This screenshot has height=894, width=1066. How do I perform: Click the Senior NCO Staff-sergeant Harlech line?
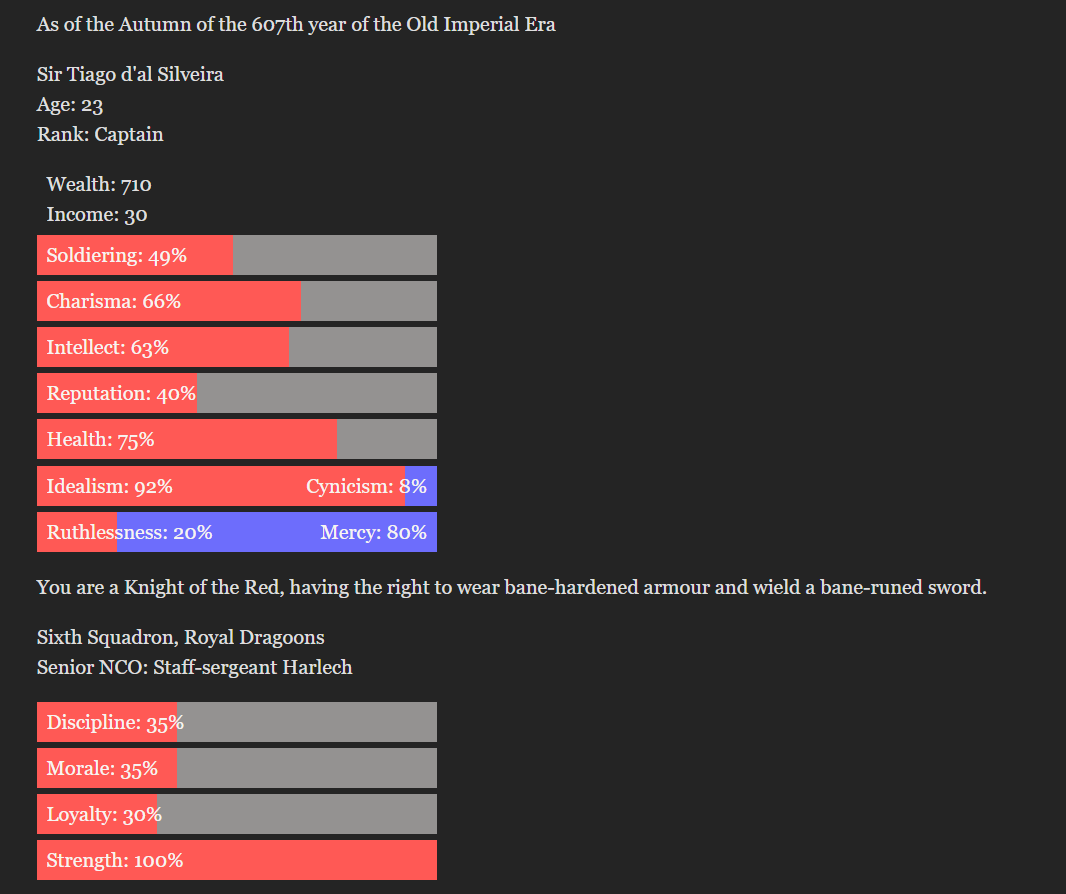tap(194, 667)
